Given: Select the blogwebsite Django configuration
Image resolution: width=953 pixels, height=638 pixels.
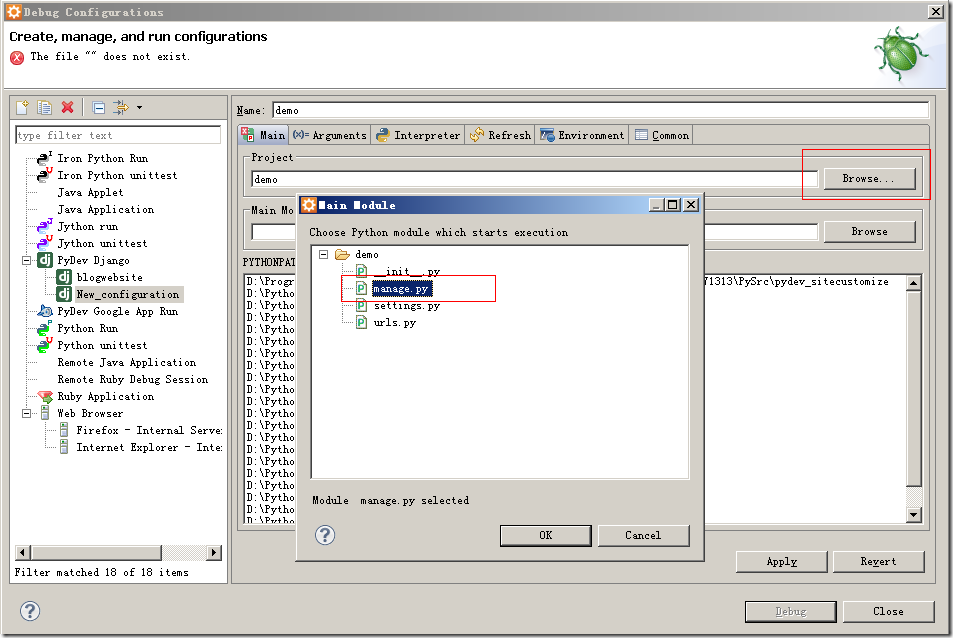Looking at the screenshot, I should [x=109, y=277].
